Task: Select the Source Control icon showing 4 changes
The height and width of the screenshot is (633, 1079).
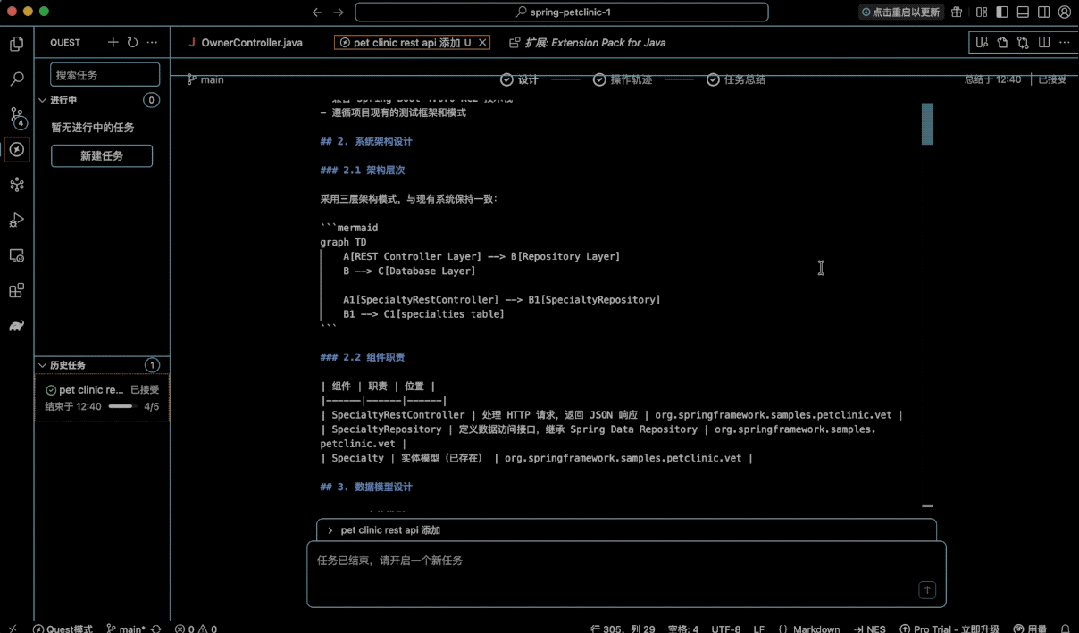Action: 16,115
